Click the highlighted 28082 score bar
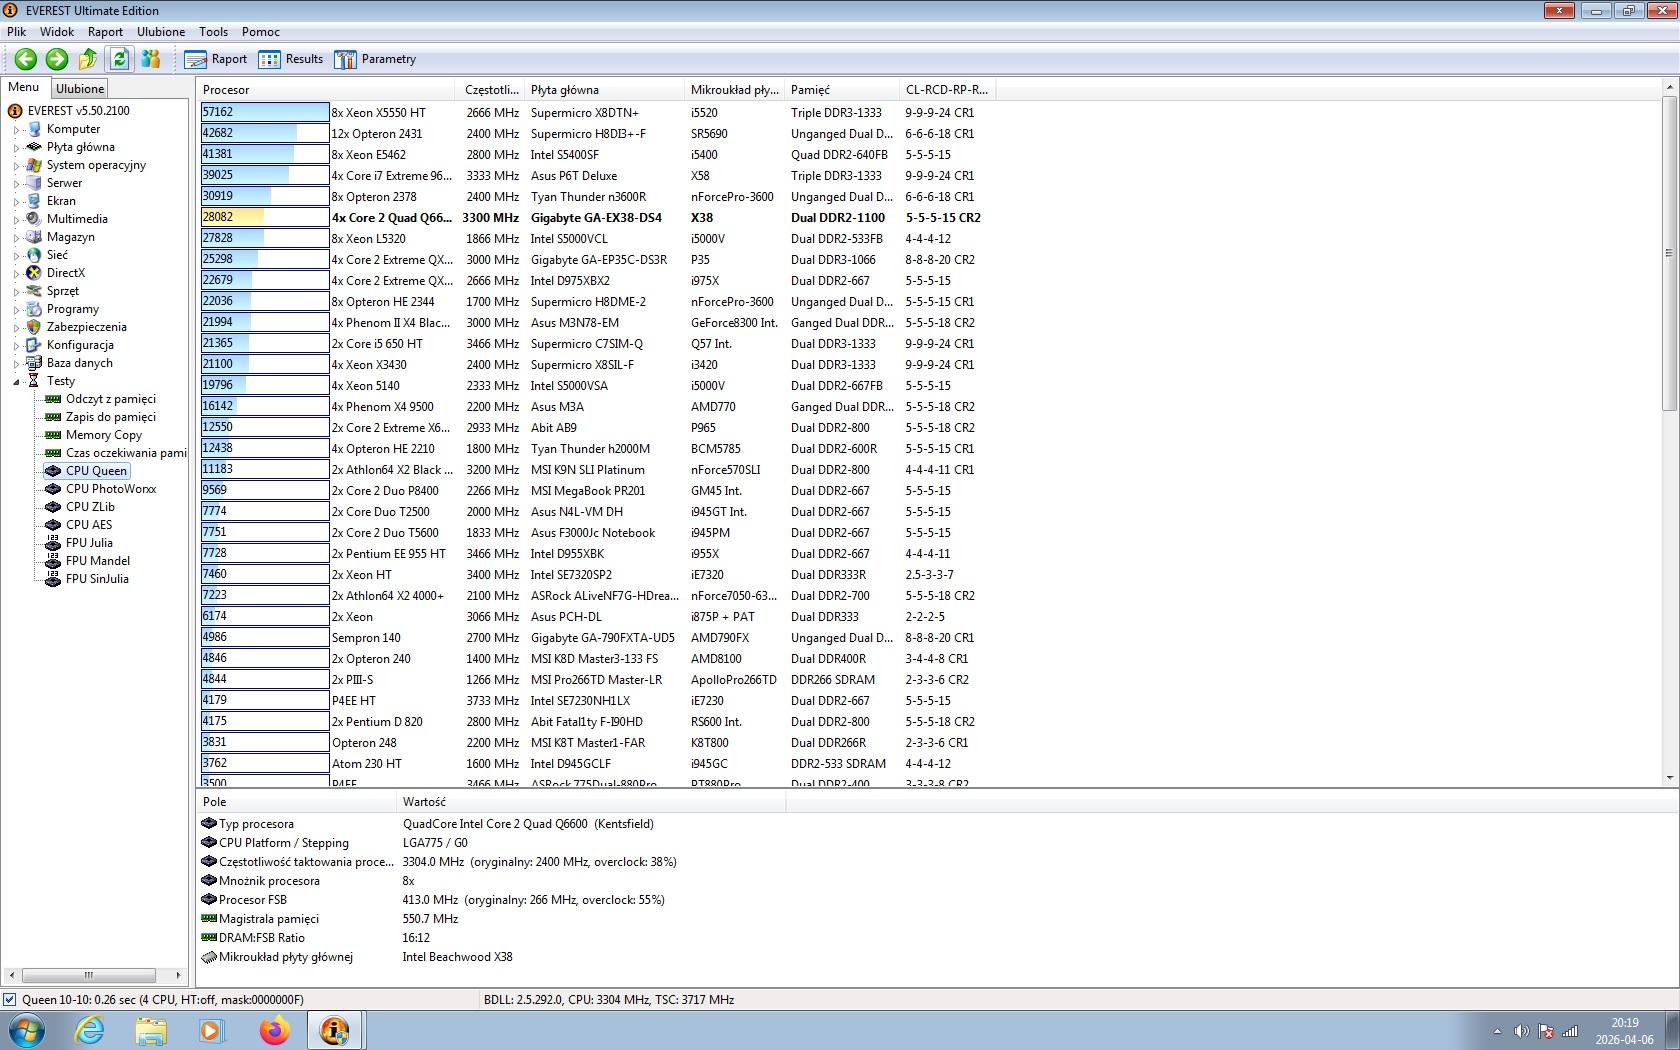This screenshot has width=1680, height=1050. pos(265,217)
